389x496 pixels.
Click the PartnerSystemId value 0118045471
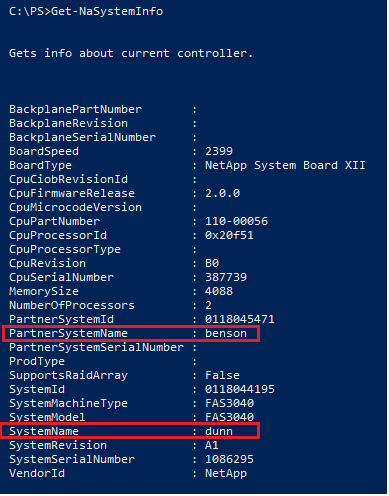point(240,319)
